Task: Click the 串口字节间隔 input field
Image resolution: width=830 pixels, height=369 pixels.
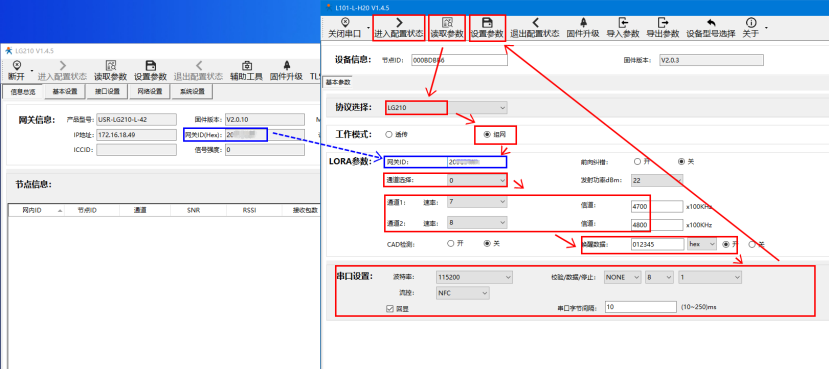Action: tap(640, 307)
